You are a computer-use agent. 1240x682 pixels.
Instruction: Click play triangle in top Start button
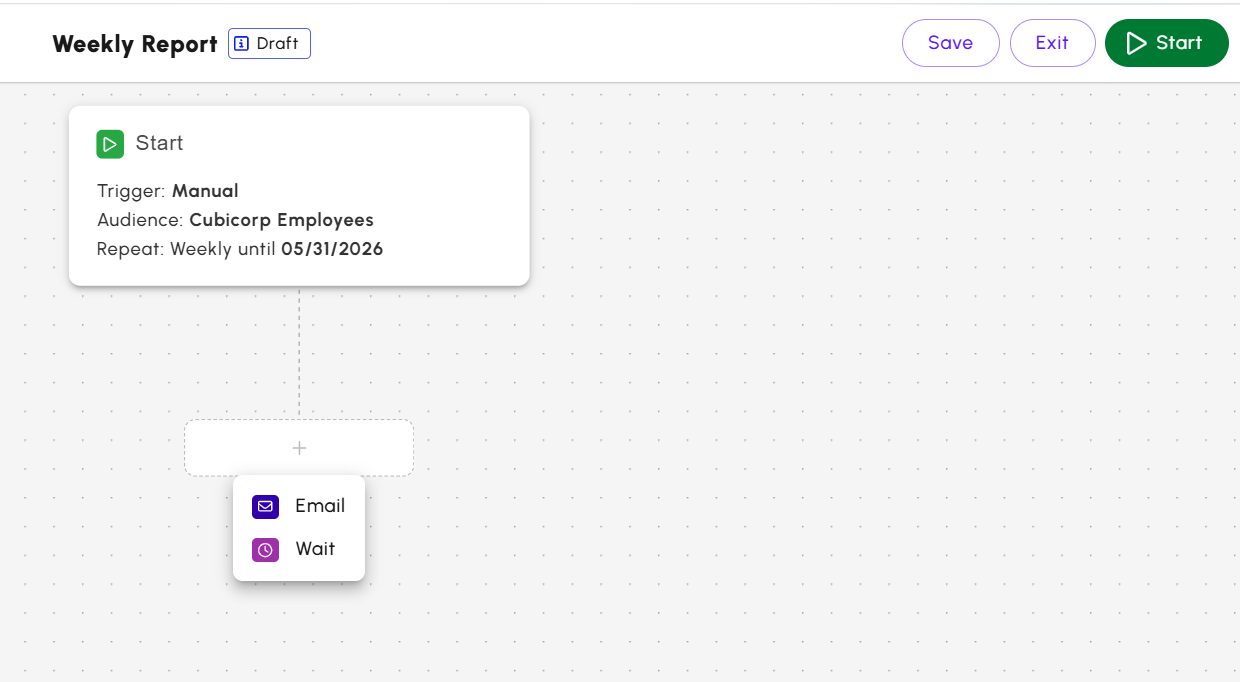1136,43
